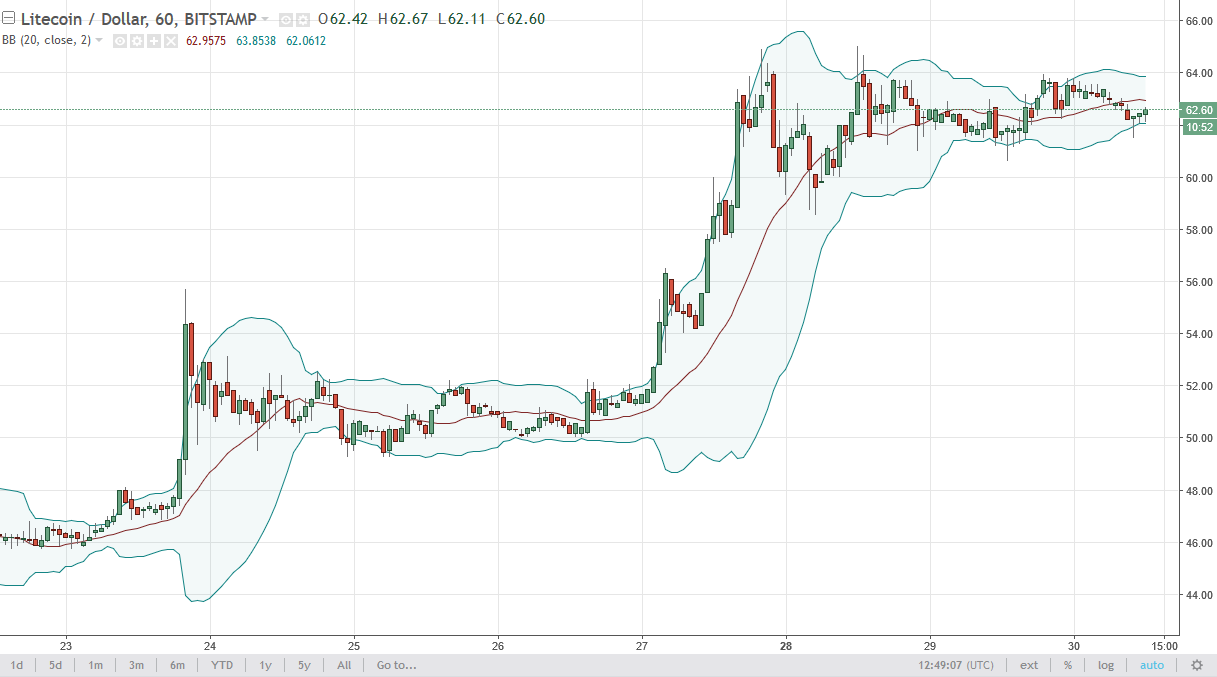Toggle auto scale mode
Image resolution: width=1217 pixels, height=677 pixels.
pos(1152,665)
